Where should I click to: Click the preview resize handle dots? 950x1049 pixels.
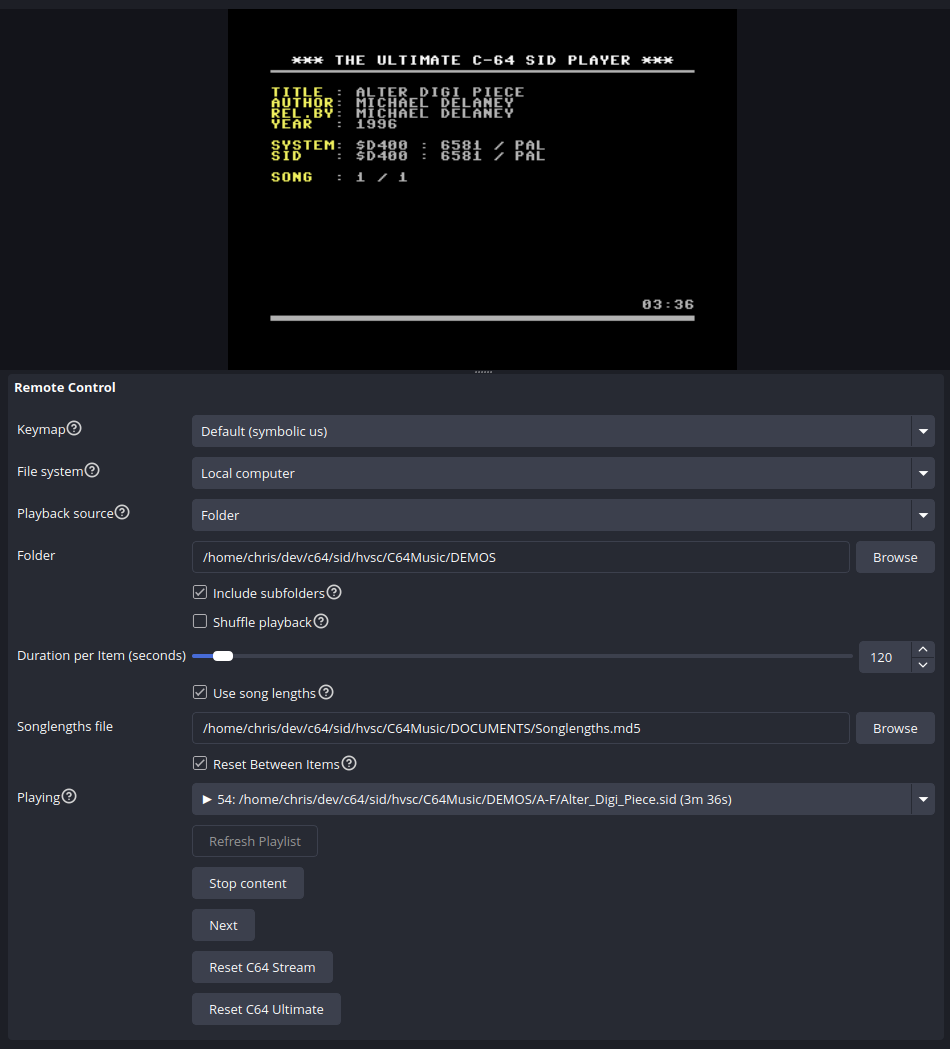coord(483,372)
